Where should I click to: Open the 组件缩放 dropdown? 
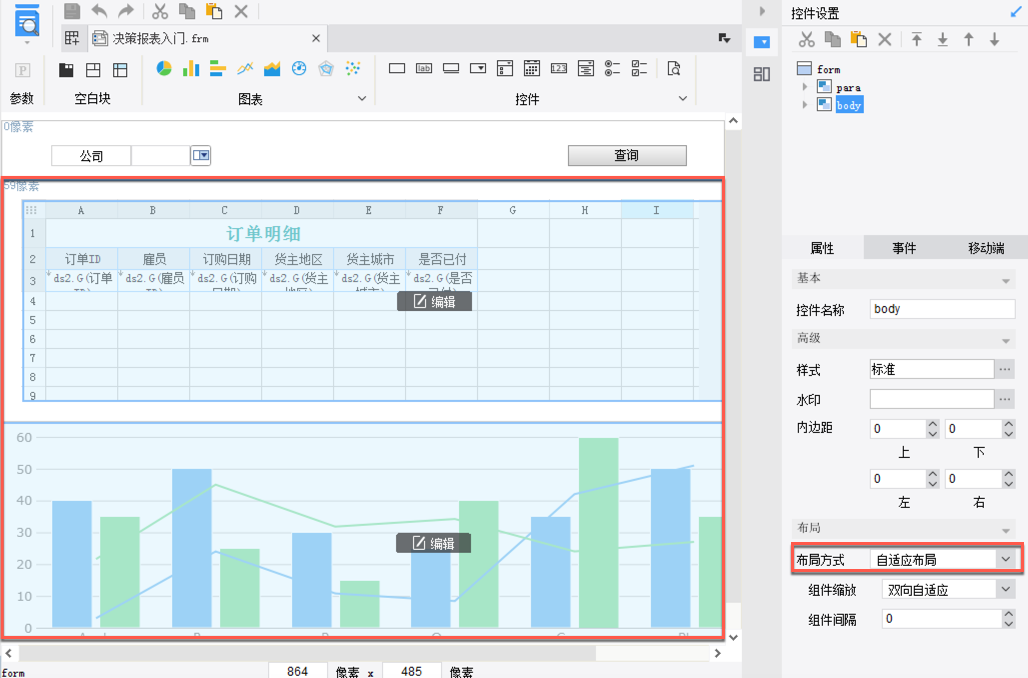point(1006,589)
